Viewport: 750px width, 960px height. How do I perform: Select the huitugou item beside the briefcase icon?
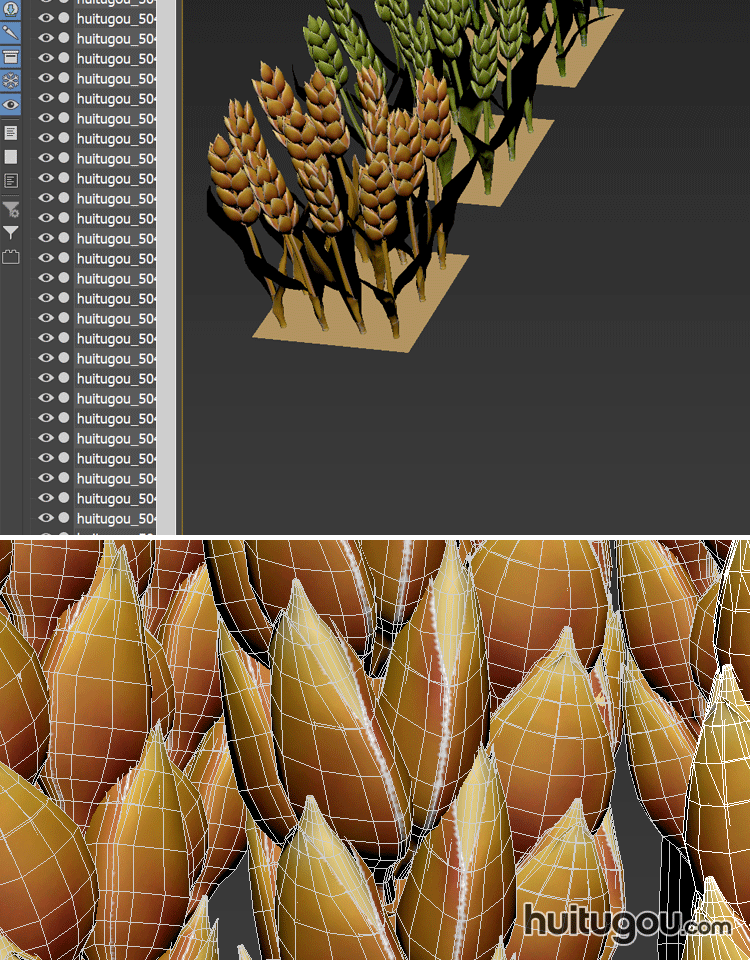[115, 258]
